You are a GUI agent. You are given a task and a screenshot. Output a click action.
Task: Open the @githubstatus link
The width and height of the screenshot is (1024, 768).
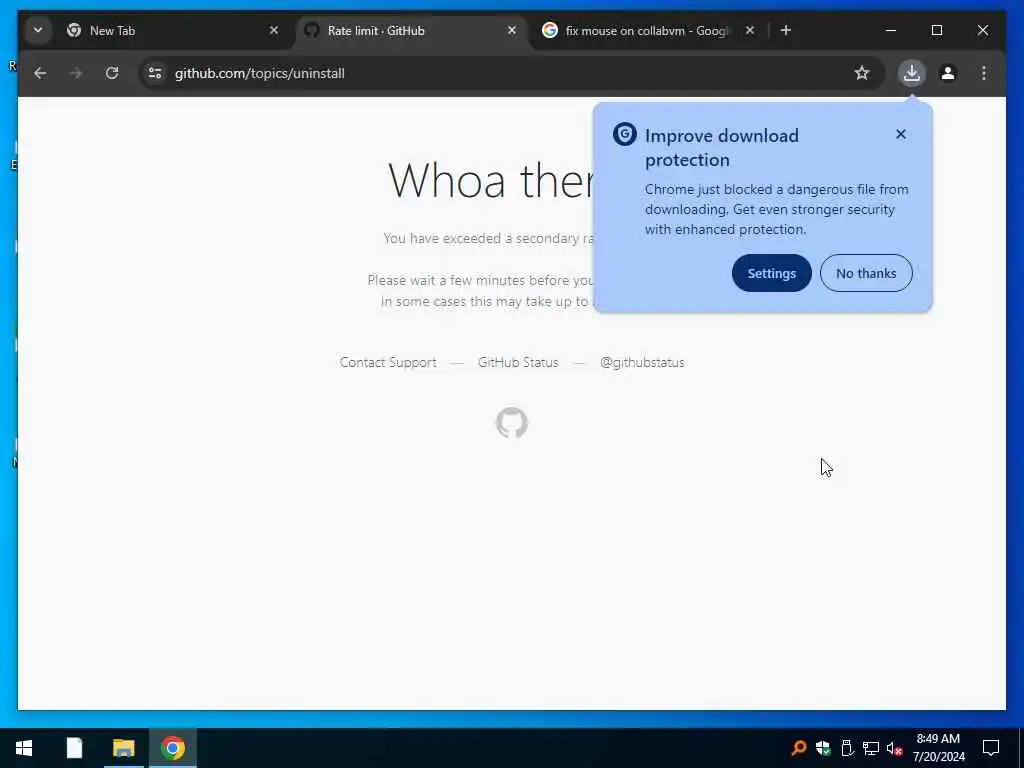click(x=642, y=362)
